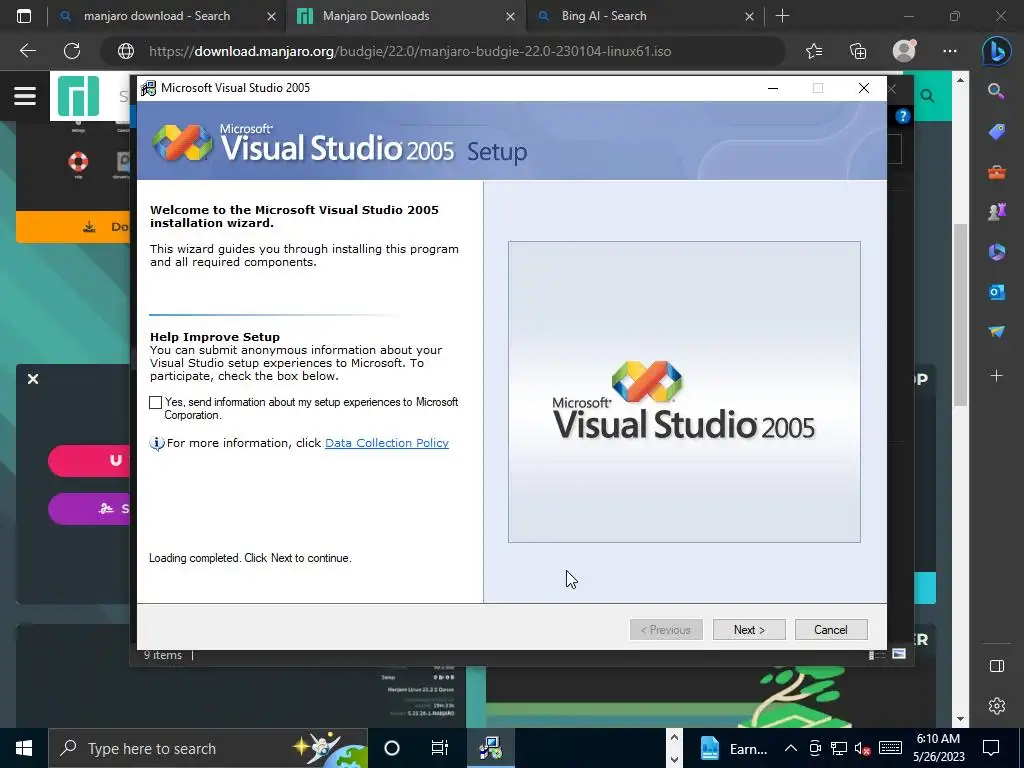Open the Manjaro site hamburger menu
The width and height of the screenshot is (1024, 768).
pyautogui.click(x=25, y=96)
